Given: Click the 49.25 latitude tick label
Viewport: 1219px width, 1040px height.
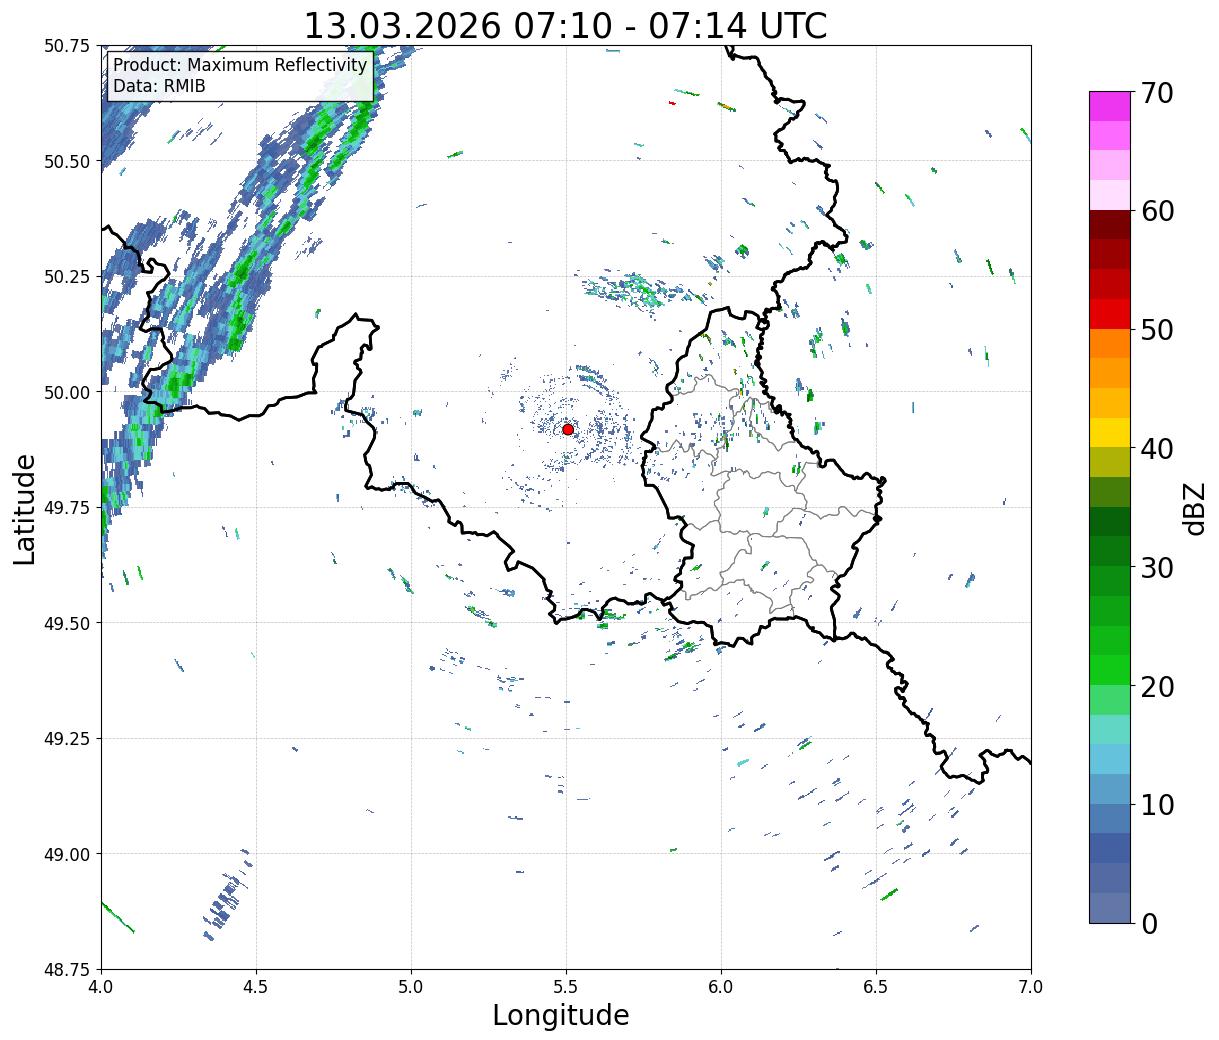Looking at the screenshot, I should [x=68, y=739].
